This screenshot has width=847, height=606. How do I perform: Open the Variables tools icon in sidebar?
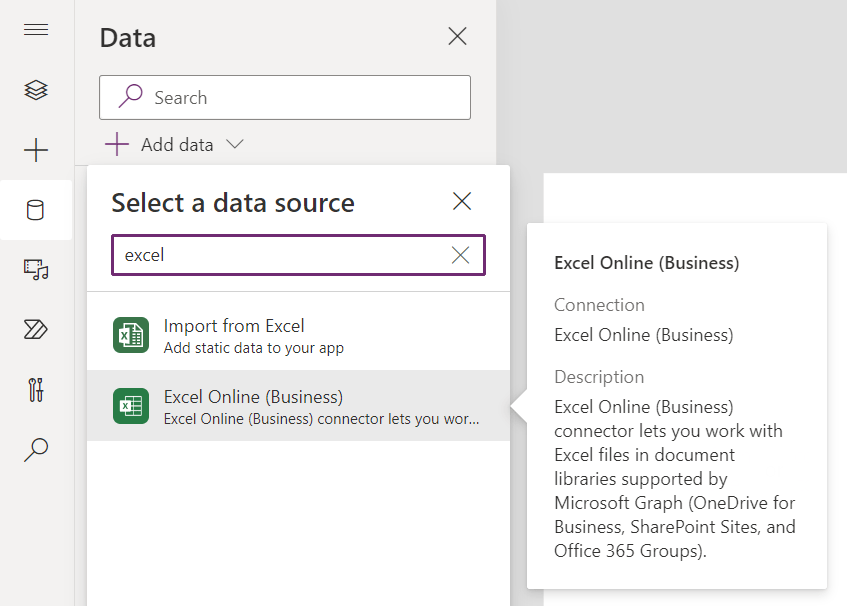point(36,389)
